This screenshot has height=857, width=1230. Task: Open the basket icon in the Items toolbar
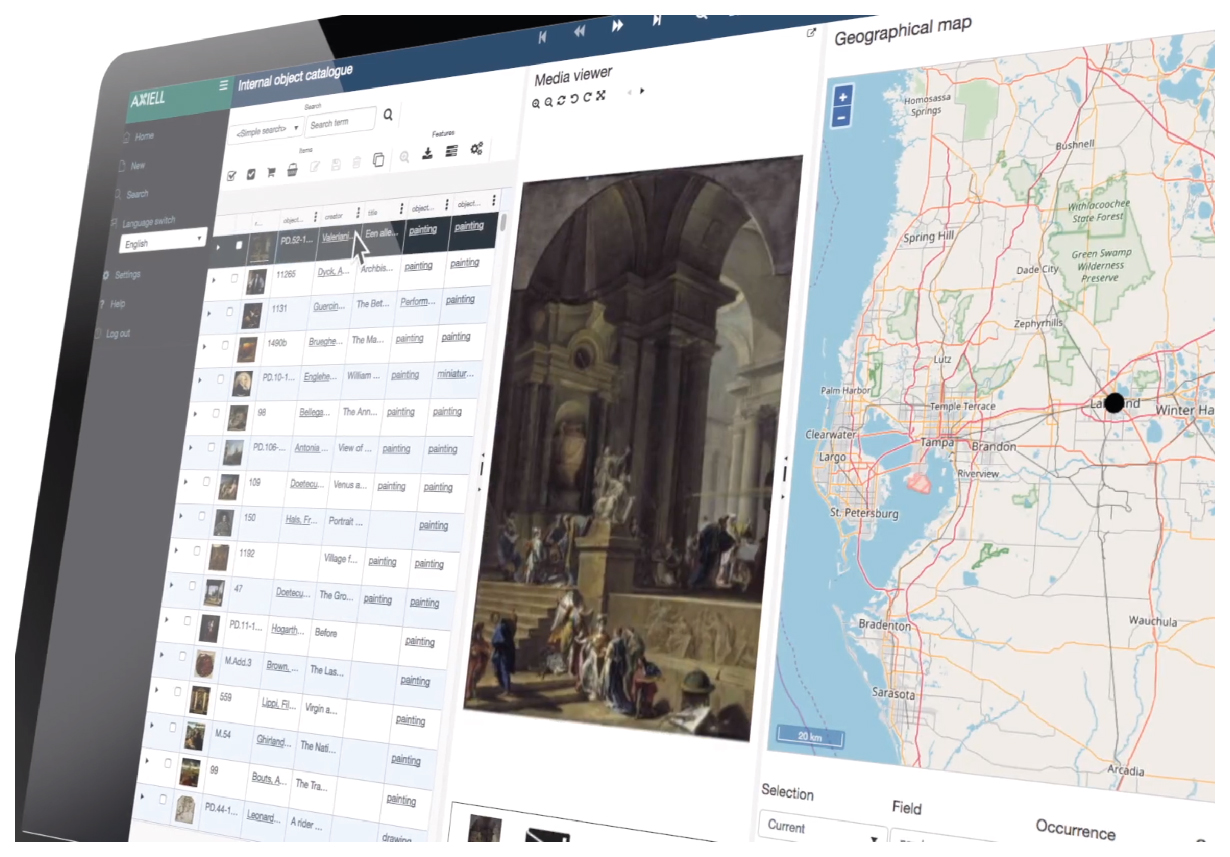292,172
